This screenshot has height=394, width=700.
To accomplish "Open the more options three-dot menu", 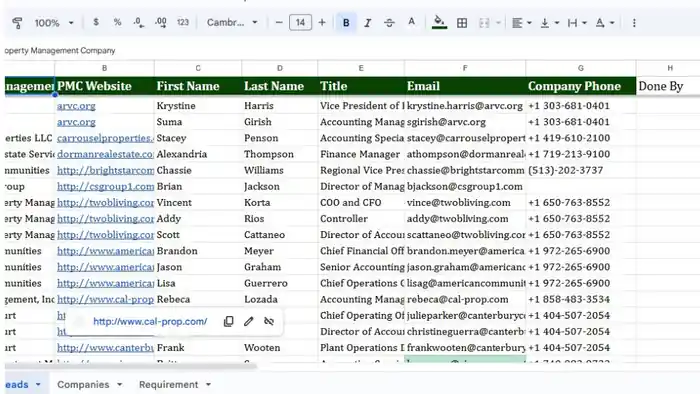I will pos(634,23).
